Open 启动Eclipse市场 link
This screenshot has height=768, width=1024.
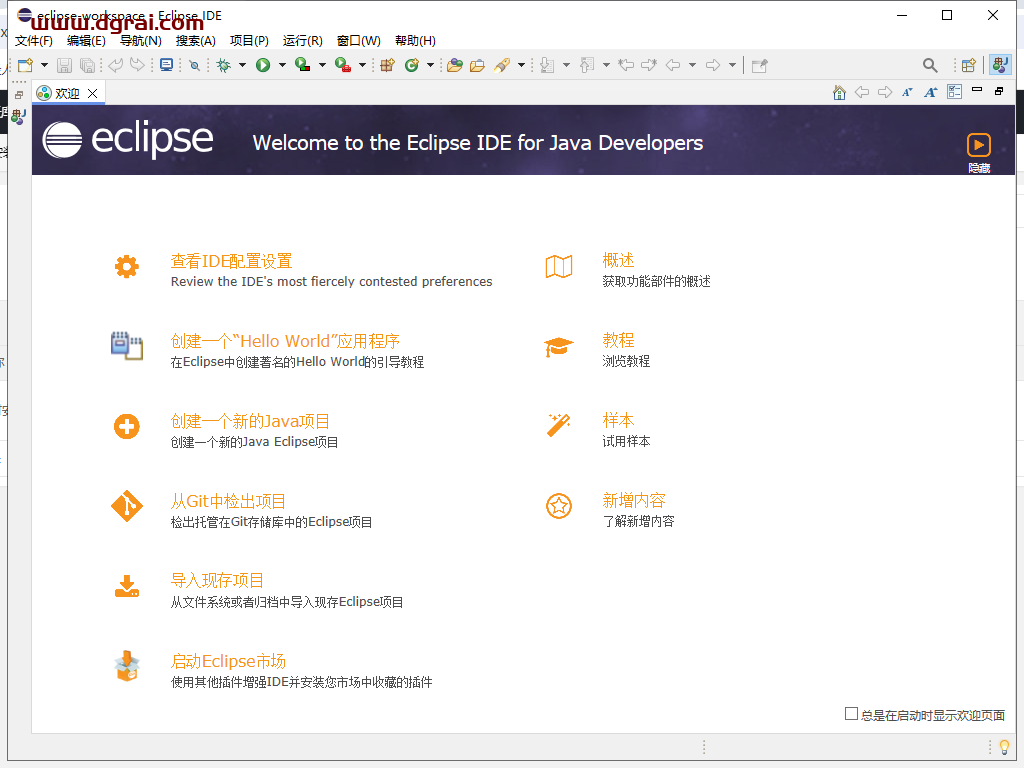pos(228,661)
